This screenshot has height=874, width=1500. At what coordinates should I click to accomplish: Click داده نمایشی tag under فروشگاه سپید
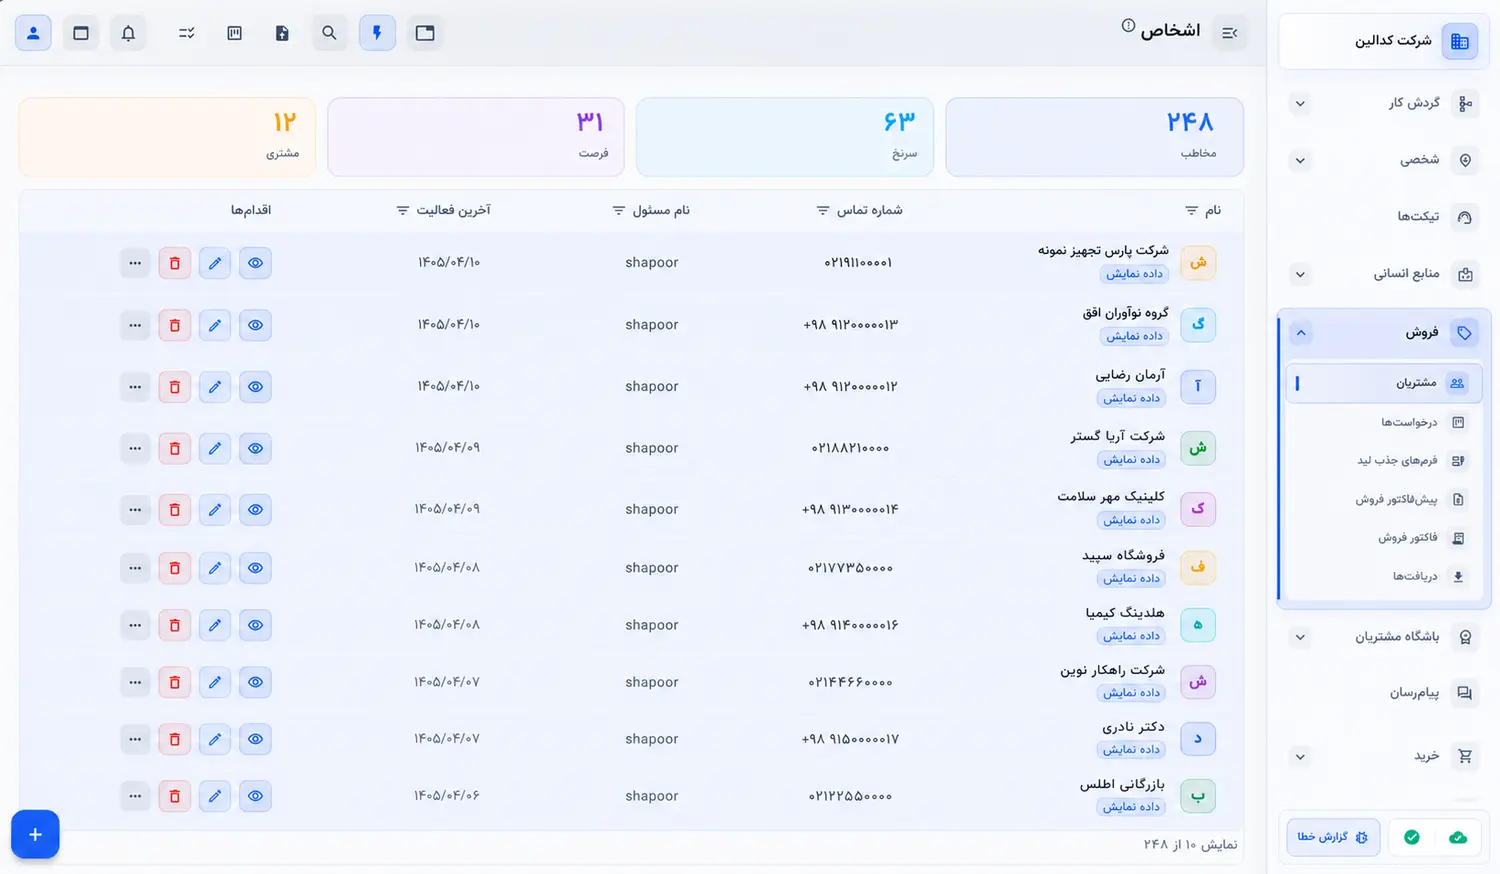pyautogui.click(x=1133, y=579)
